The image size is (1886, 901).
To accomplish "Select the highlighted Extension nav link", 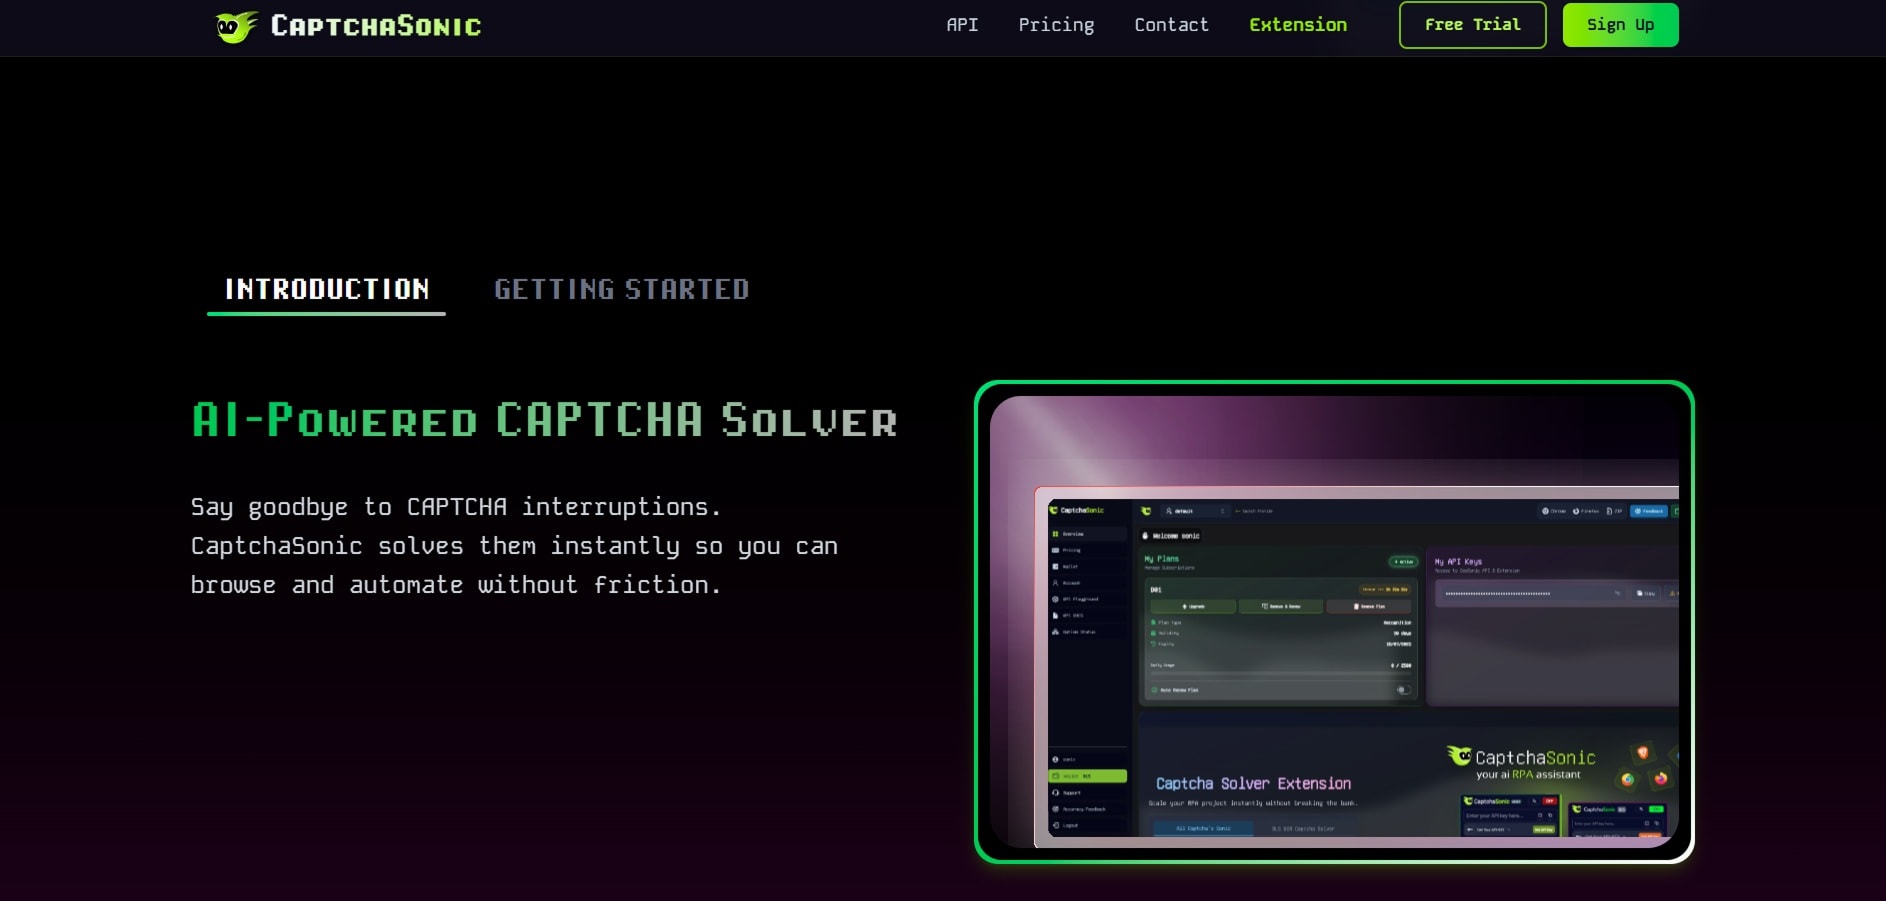I will coord(1298,25).
